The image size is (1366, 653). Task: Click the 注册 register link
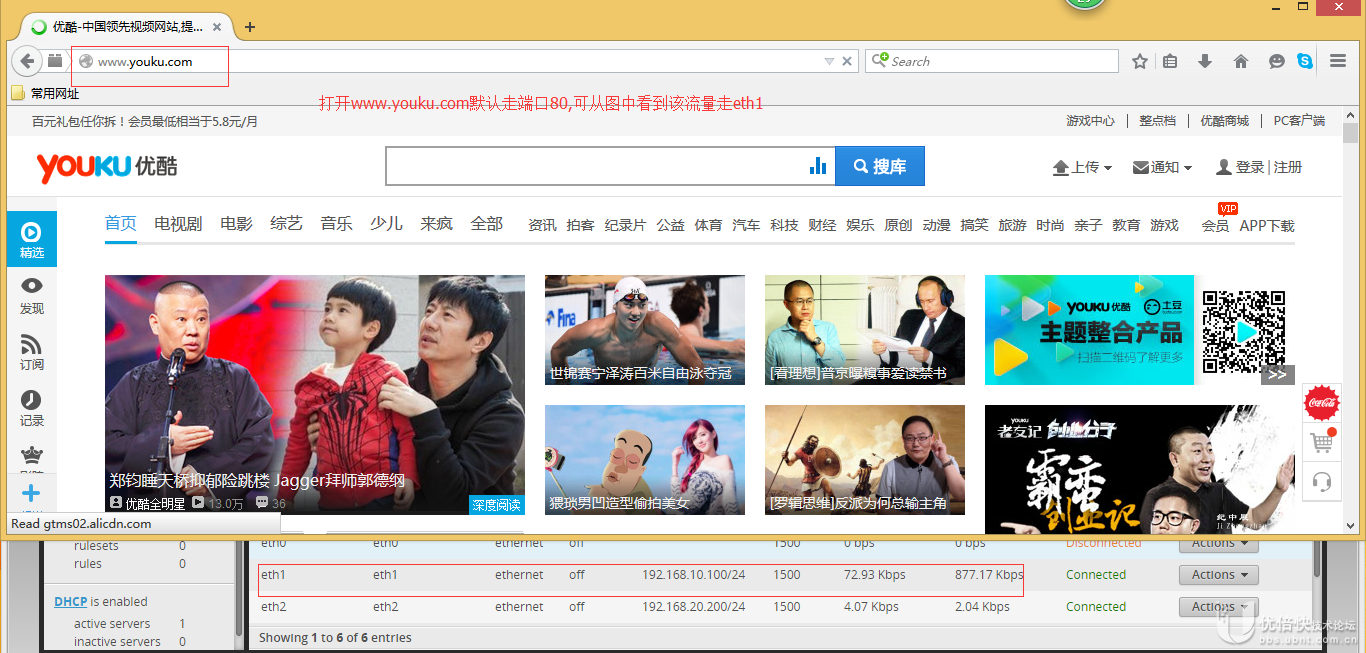coord(1288,167)
